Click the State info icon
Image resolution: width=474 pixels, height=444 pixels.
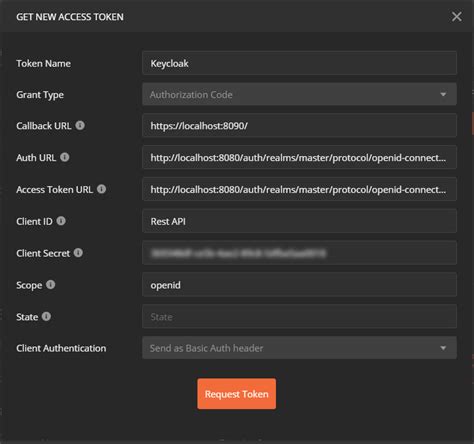tap(46, 316)
